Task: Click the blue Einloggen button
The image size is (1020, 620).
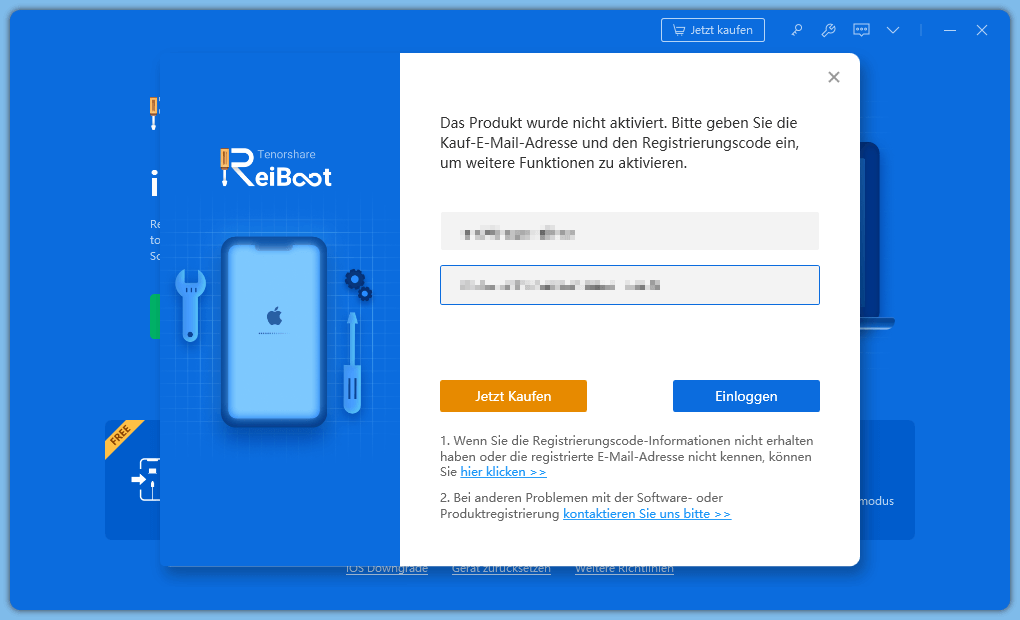Action: pos(746,396)
